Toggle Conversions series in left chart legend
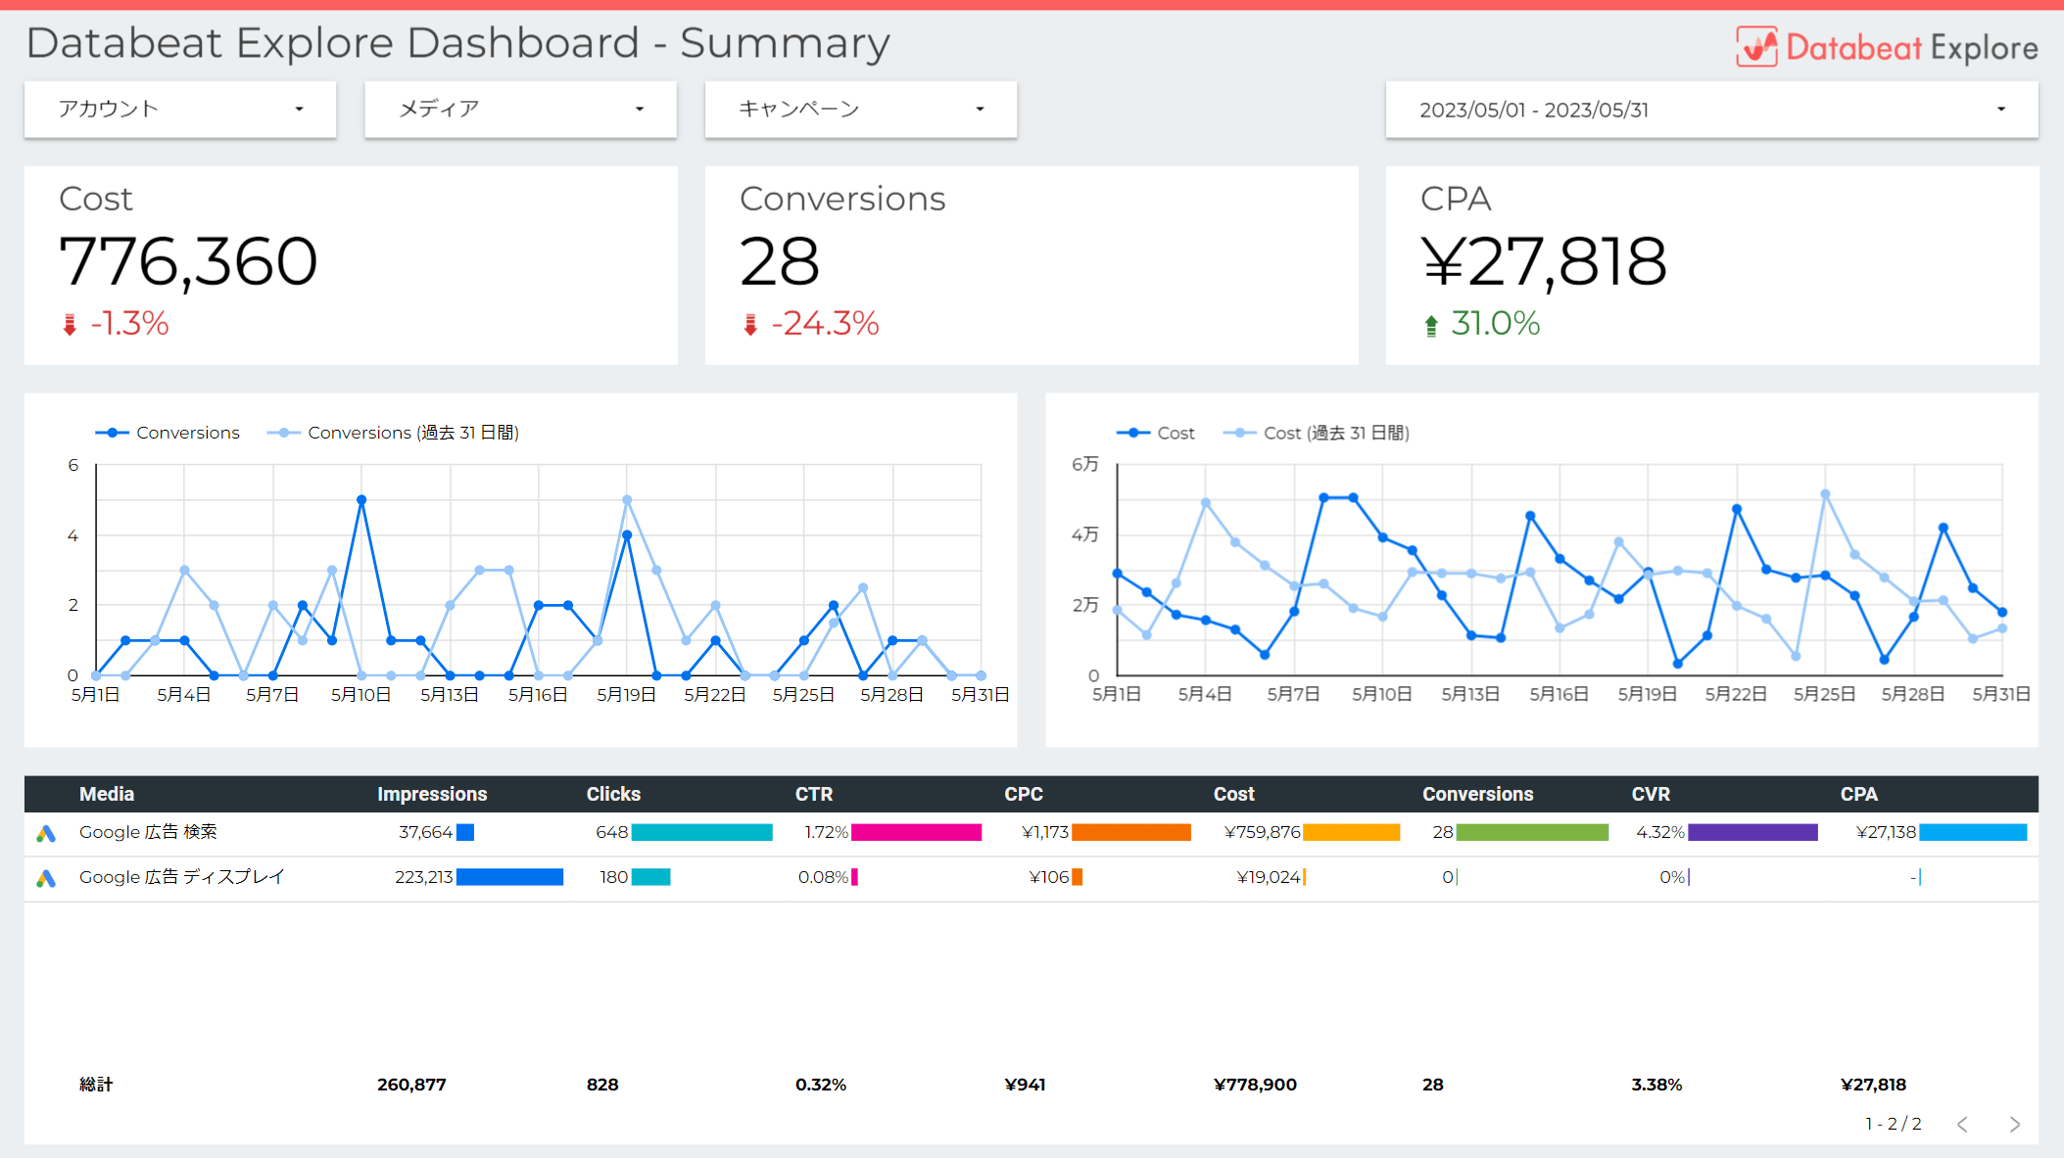 168,433
